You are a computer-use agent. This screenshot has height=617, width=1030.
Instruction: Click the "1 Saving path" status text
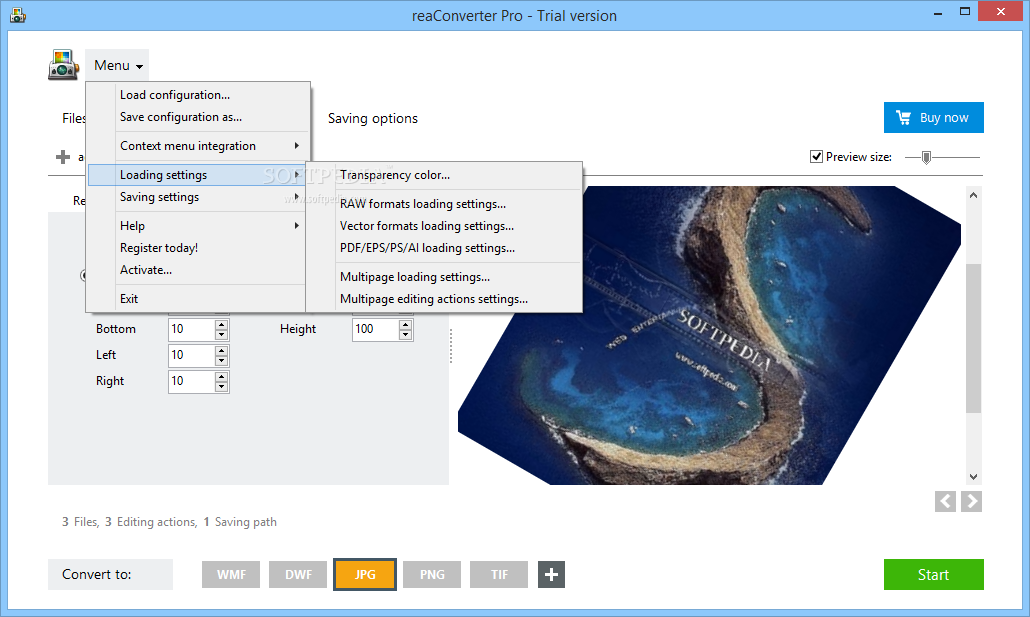(x=240, y=522)
